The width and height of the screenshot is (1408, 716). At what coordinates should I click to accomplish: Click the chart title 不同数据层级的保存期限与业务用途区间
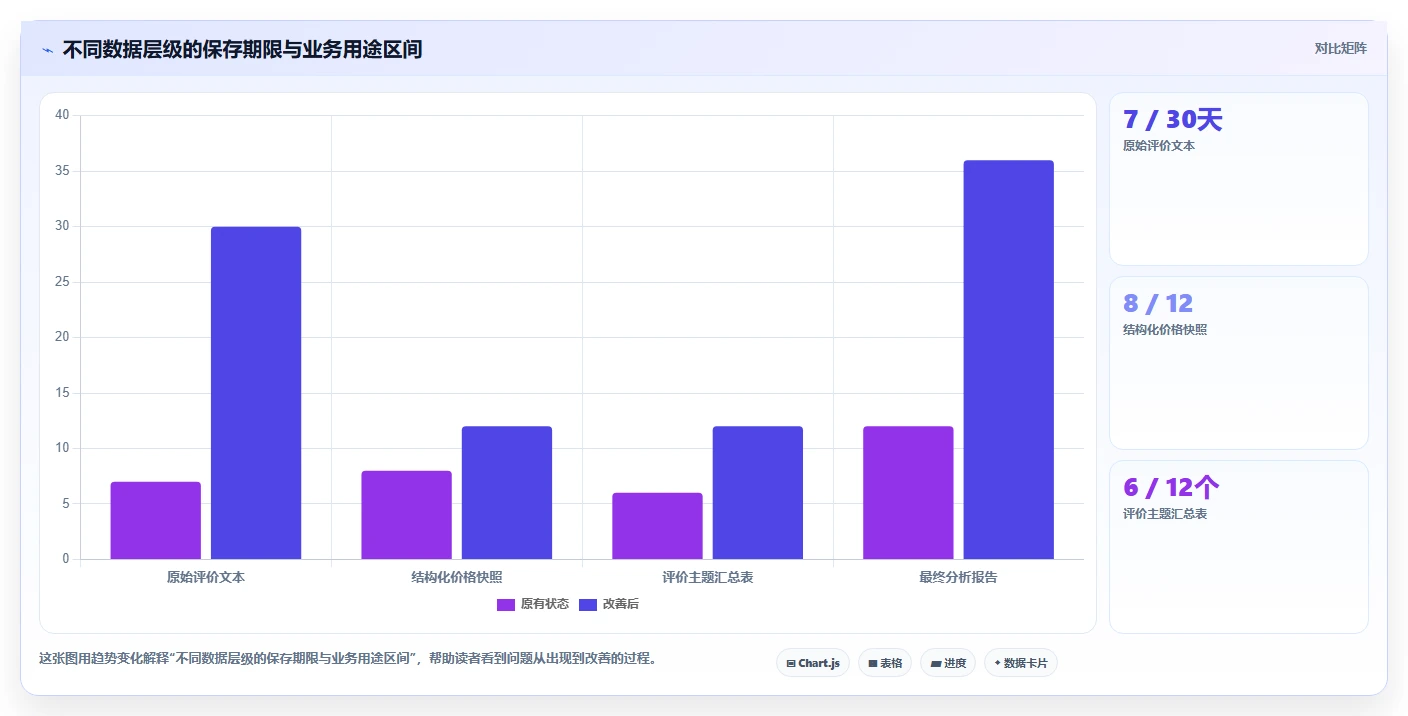[242, 49]
